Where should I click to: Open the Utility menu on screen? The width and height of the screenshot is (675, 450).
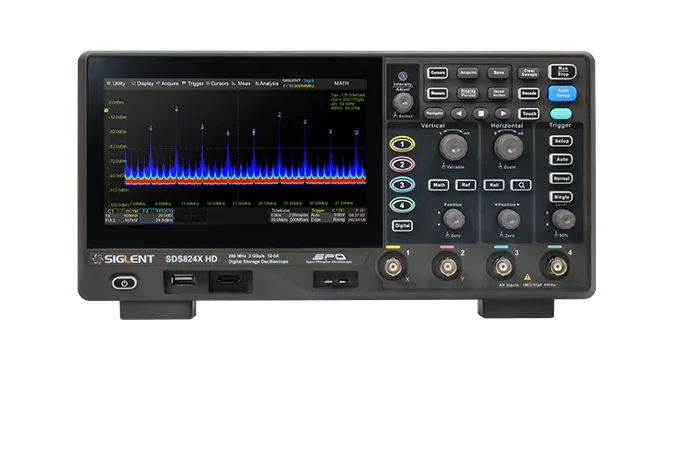click(116, 84)
